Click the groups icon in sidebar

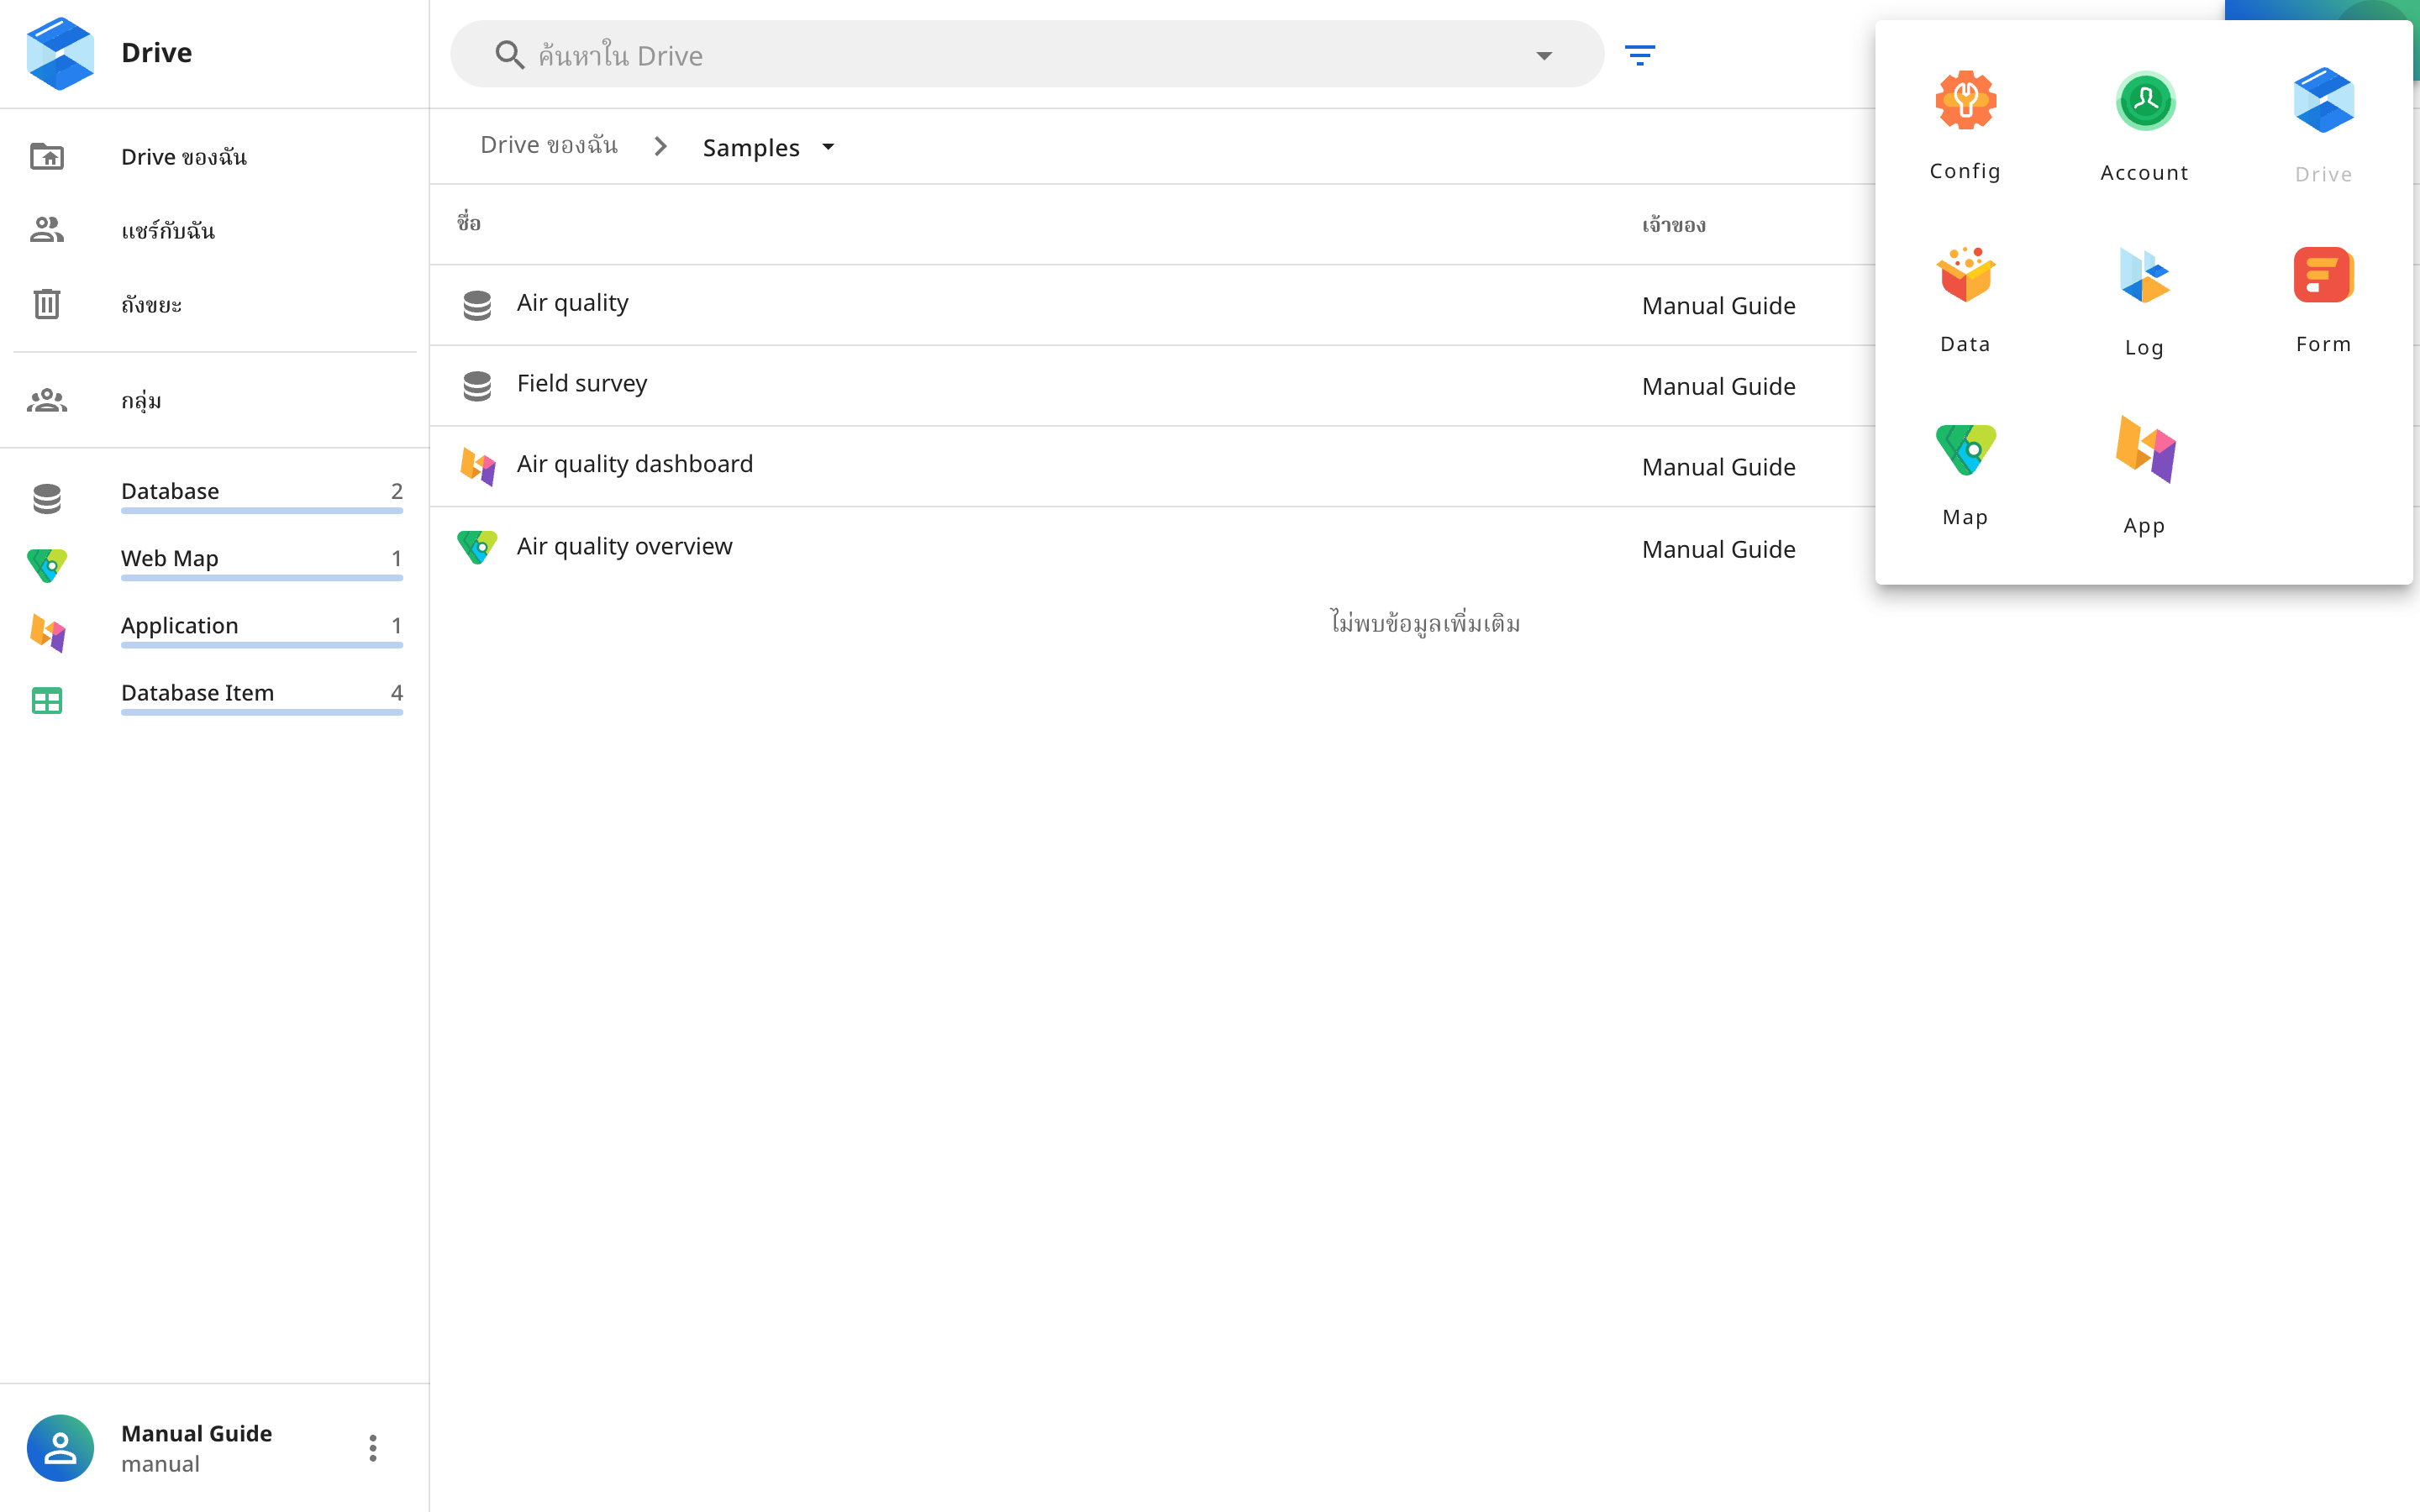click(x=47, y=400)
